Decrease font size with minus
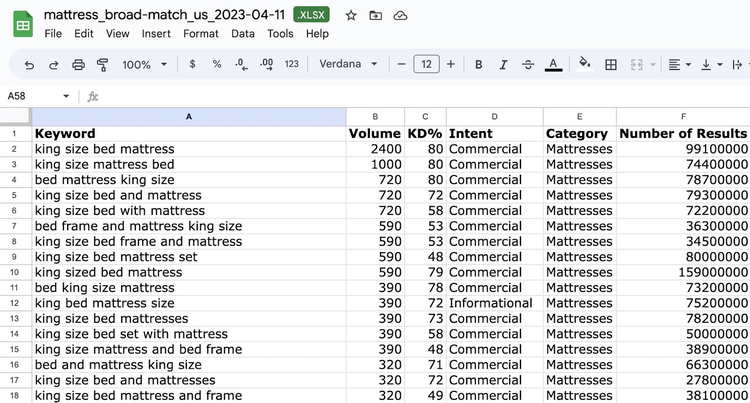The width and height of the screenshot is (750, 403). click(x=401, y=64)
